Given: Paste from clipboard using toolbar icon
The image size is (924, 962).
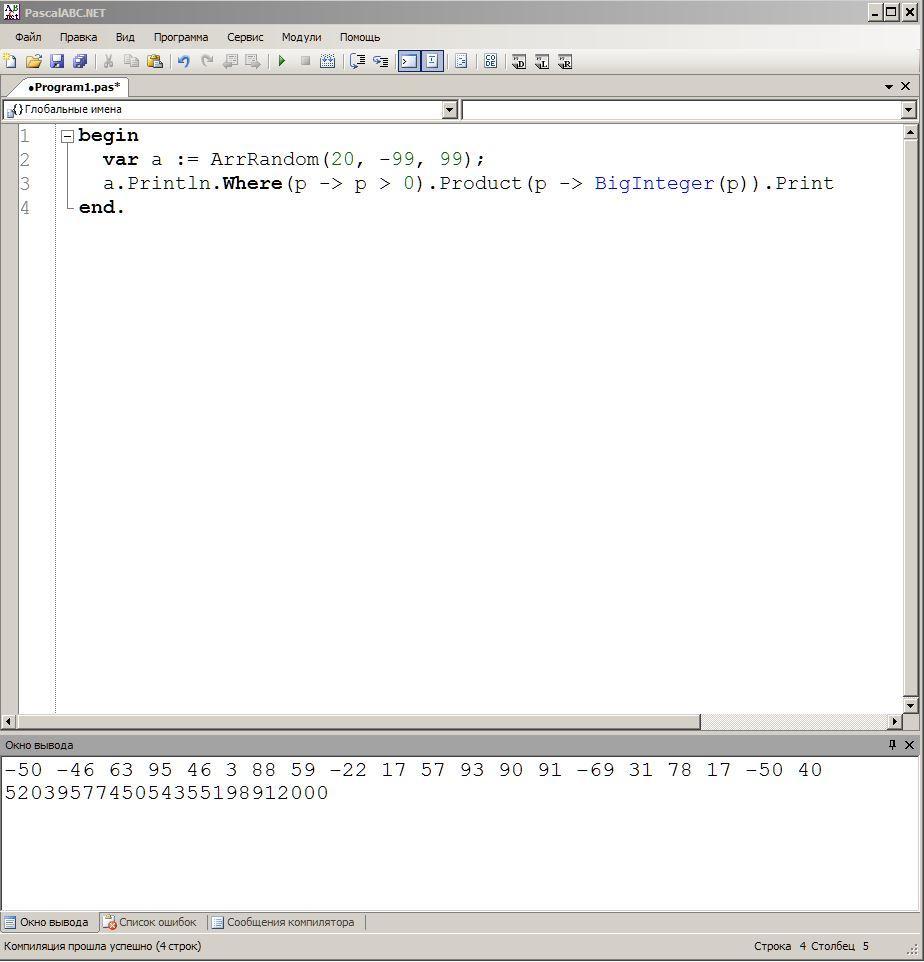Looking at the screenshot, I should point(155,61).
